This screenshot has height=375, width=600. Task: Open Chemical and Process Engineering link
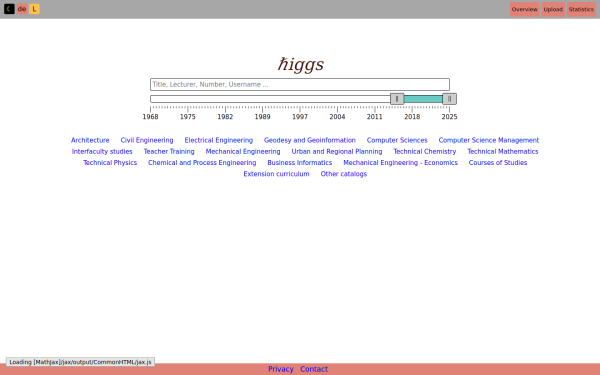(x=202, y=163)
